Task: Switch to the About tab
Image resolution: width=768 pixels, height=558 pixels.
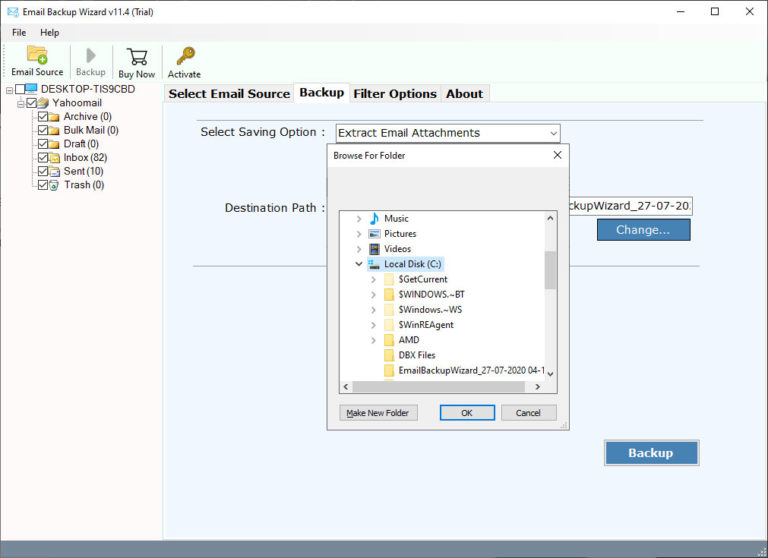Action: coord(464,94)
